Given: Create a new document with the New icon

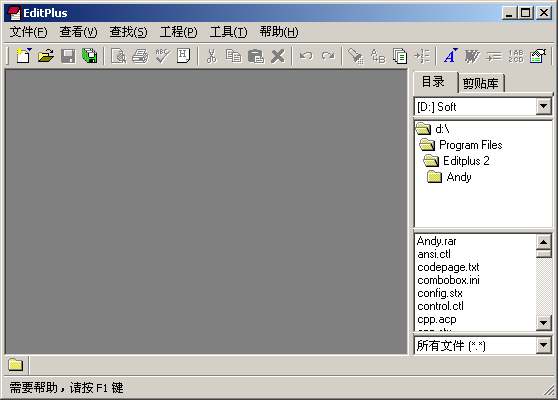Looking at the screenshot, I should click(x=24, y=56).
